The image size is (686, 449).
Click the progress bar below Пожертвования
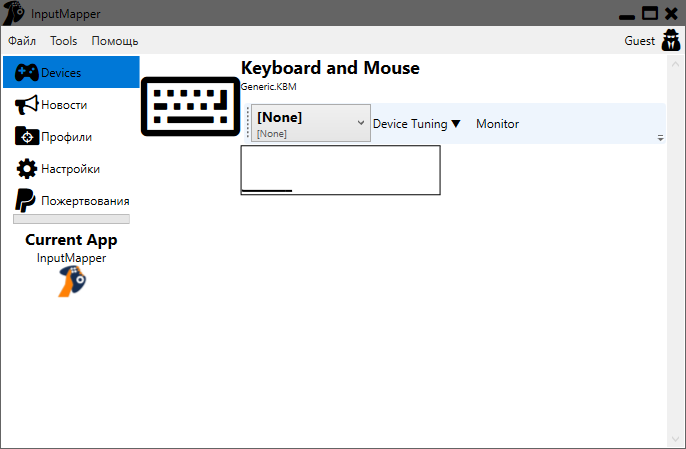[x=71, y=219]
